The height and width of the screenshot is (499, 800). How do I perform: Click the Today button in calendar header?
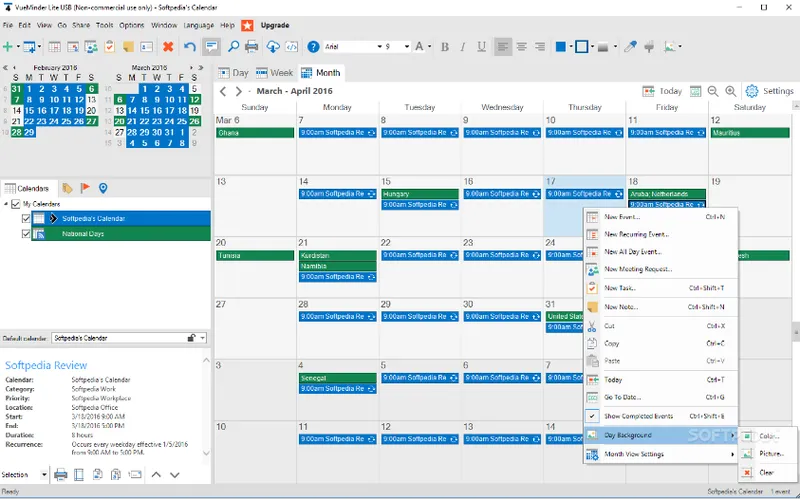662,91
